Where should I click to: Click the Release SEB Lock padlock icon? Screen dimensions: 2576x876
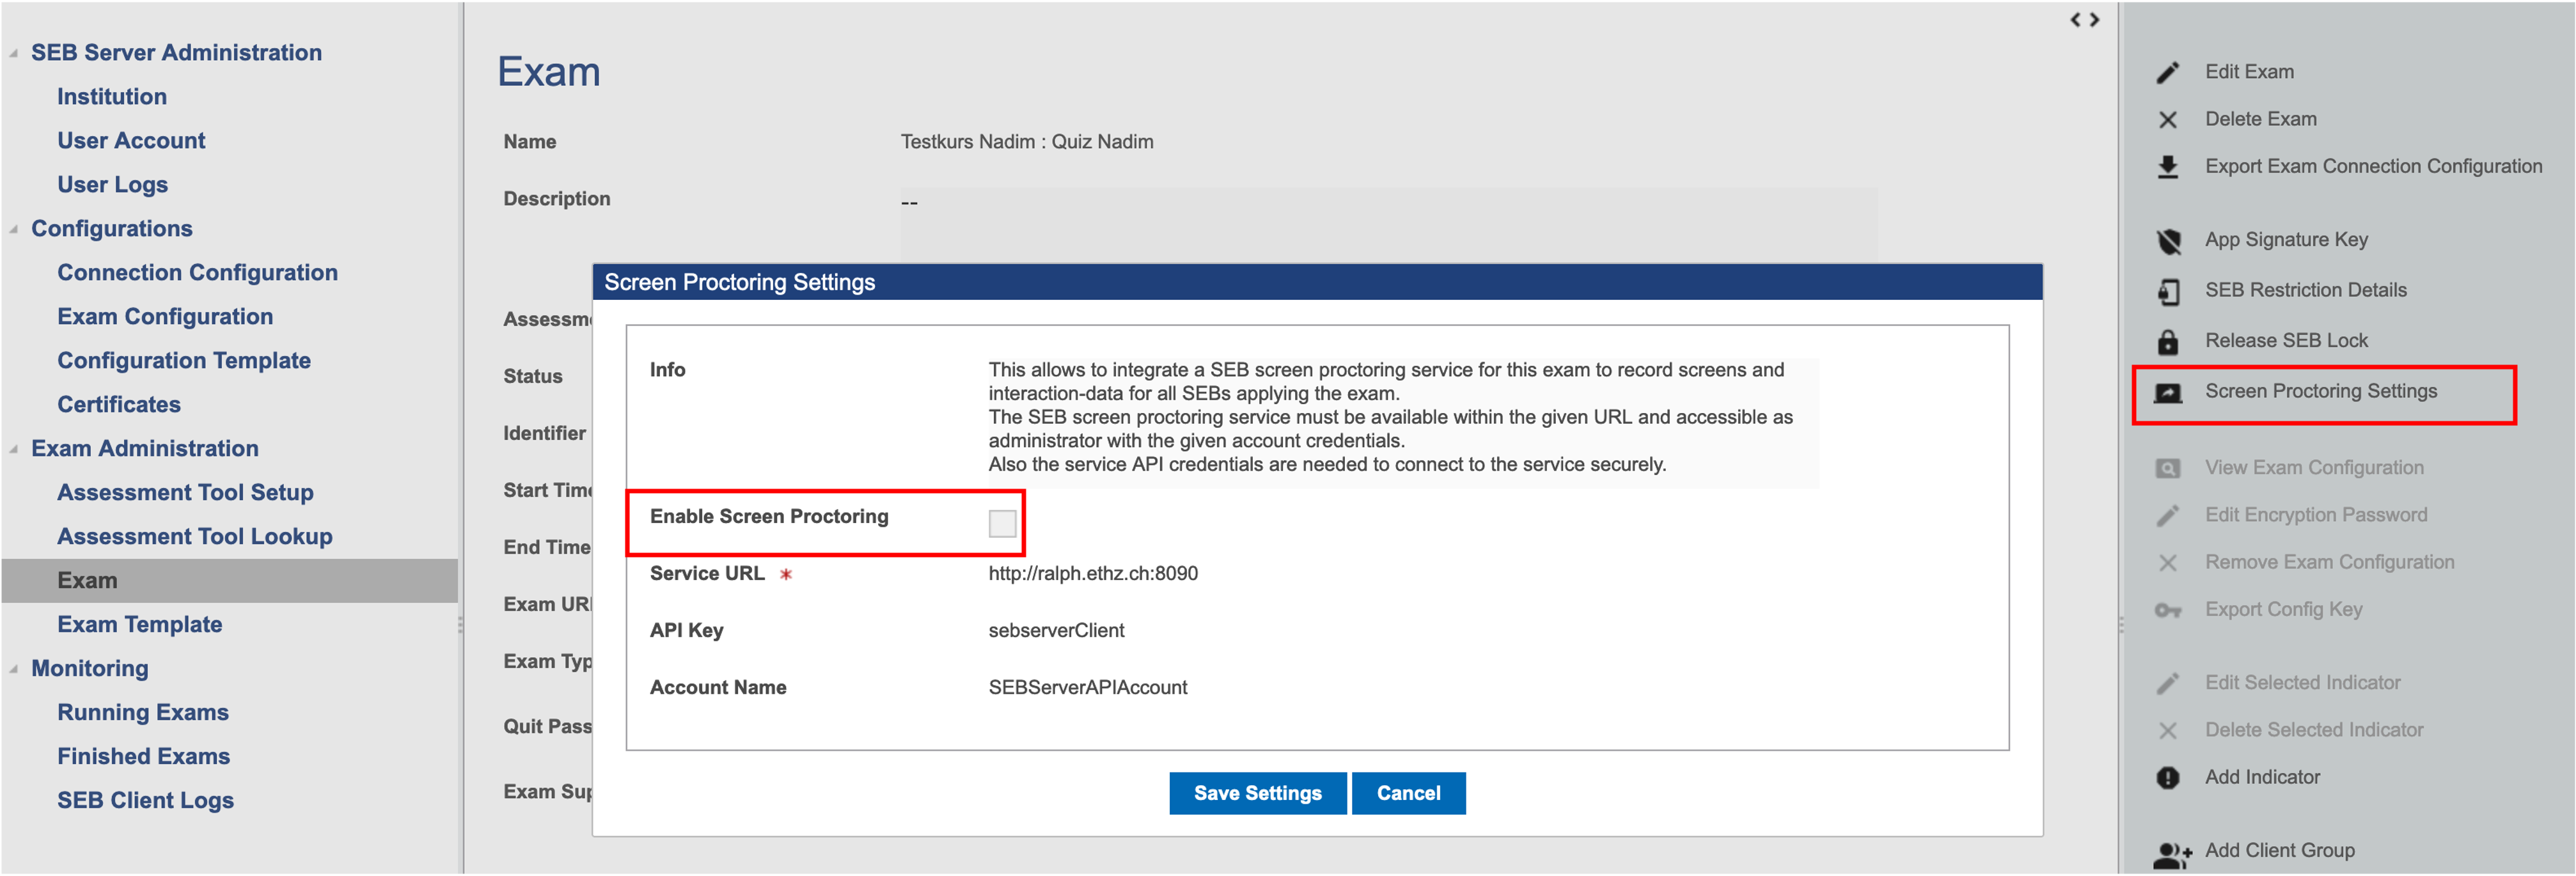[x=2167, y=342]
